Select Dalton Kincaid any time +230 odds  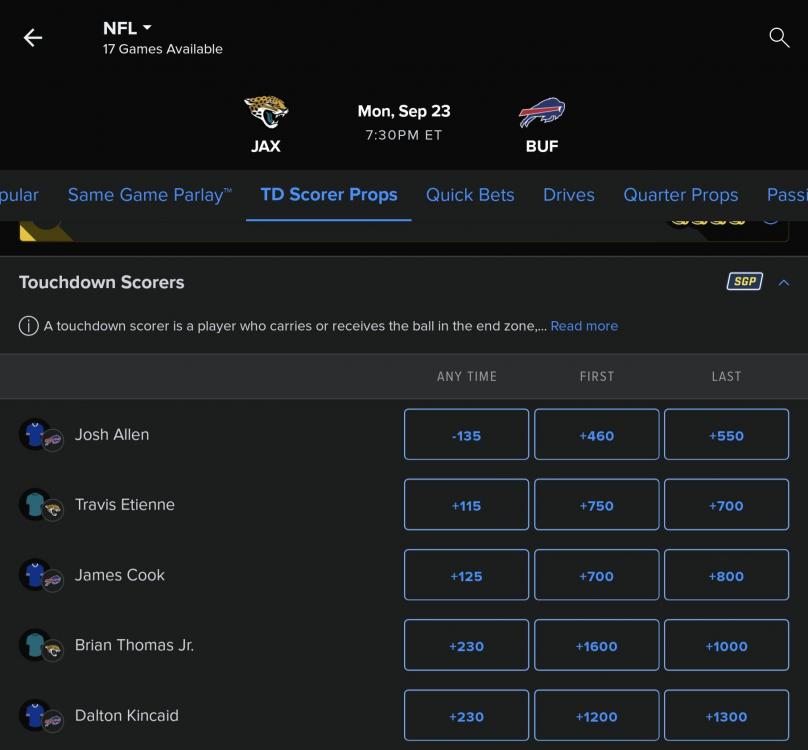(x=466, y=715)
